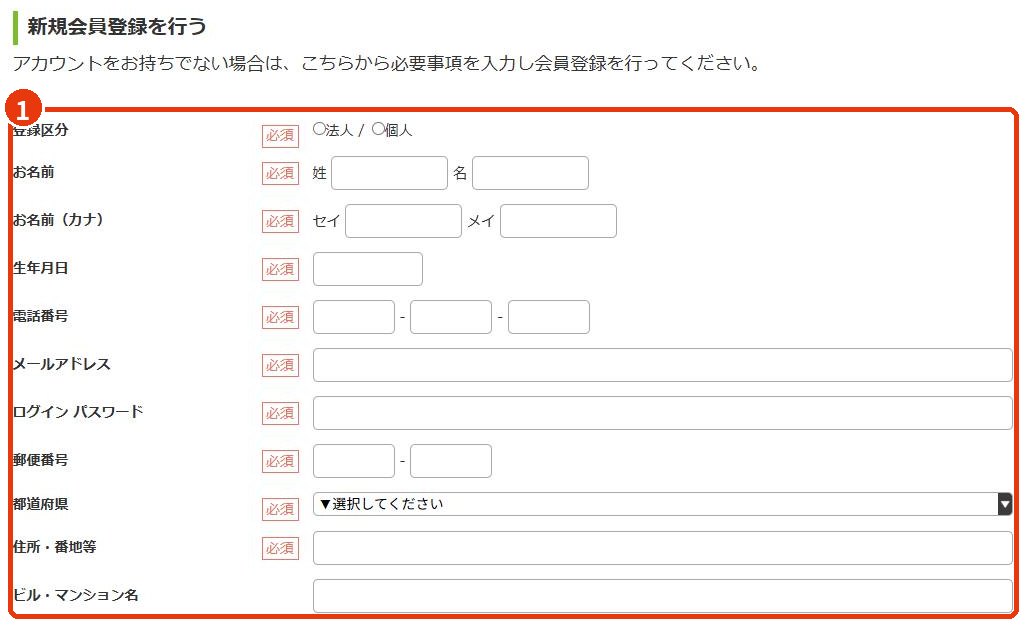
Task: Click the 生年月日 date input field
Action: (x=367, y=269)
